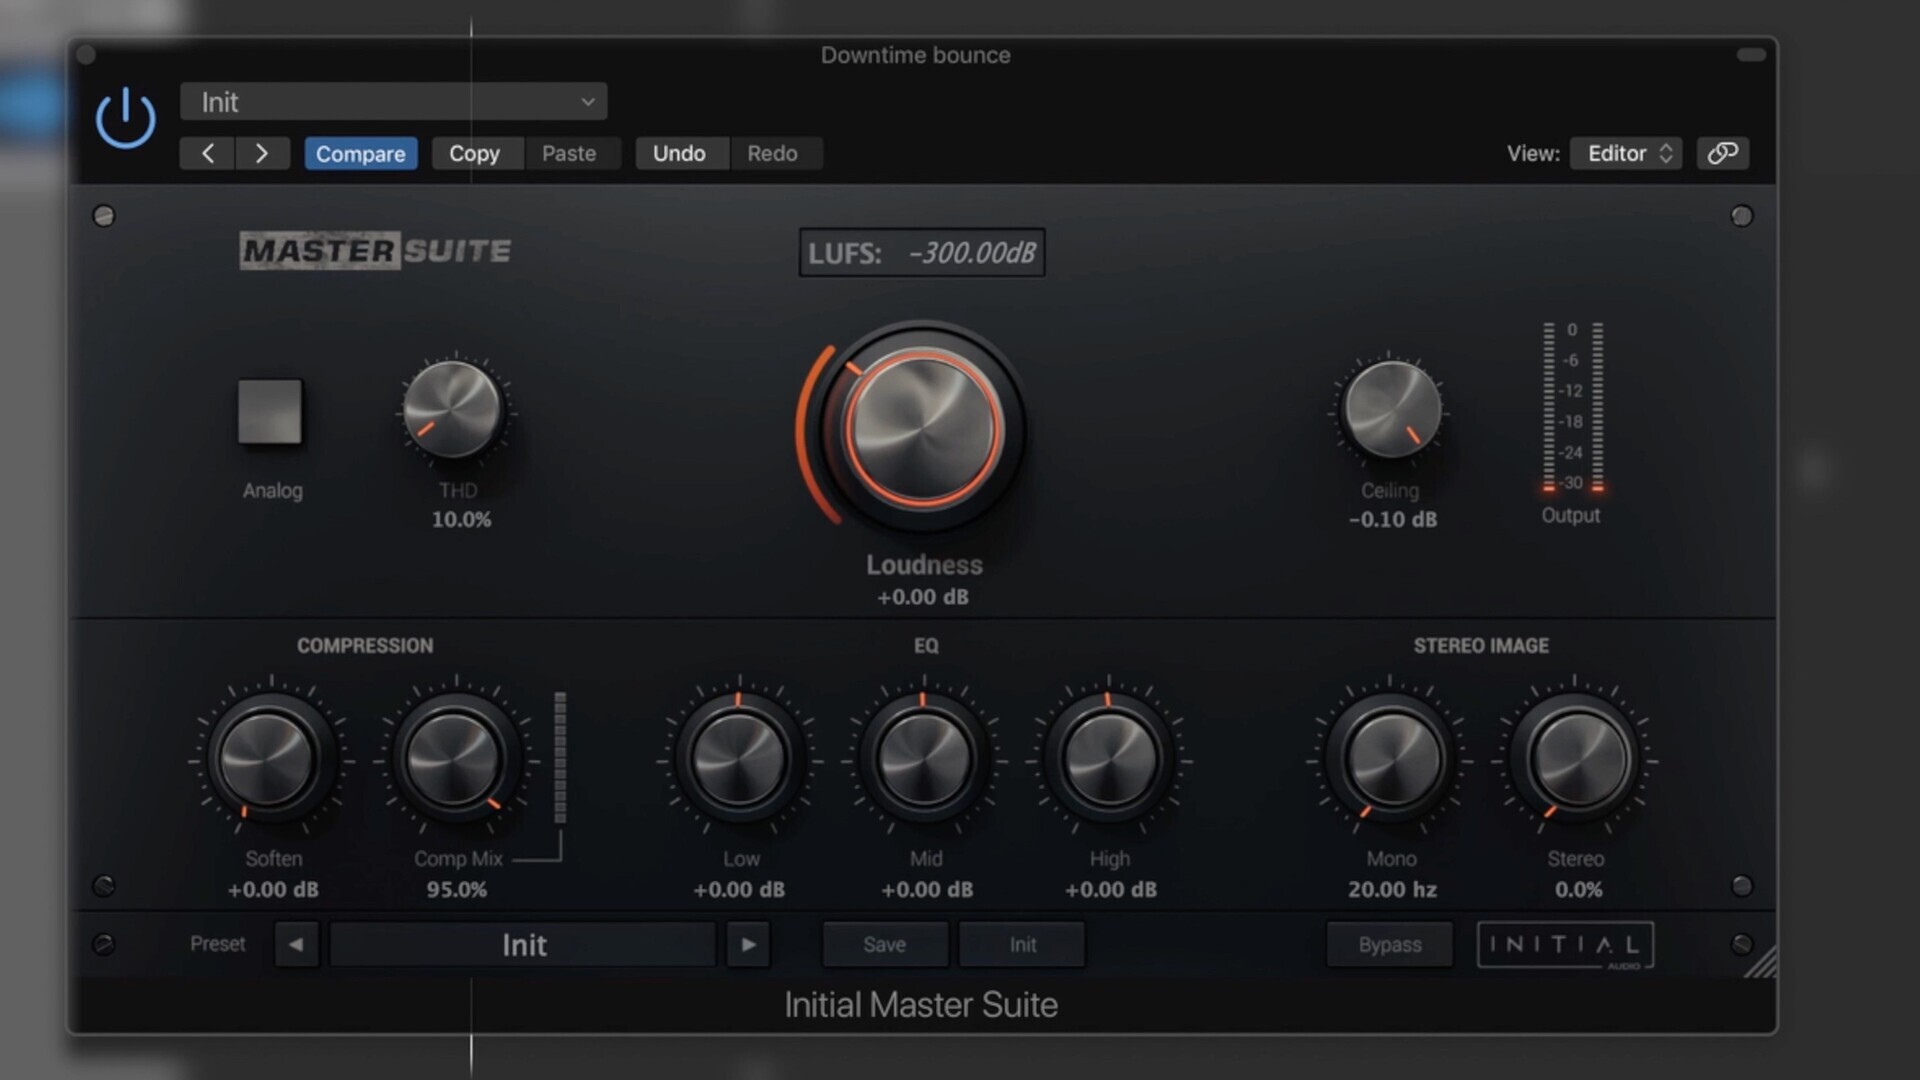Go to next setting with right chevron
The image size is (1920, 1080).
click(x=262, y=153)
